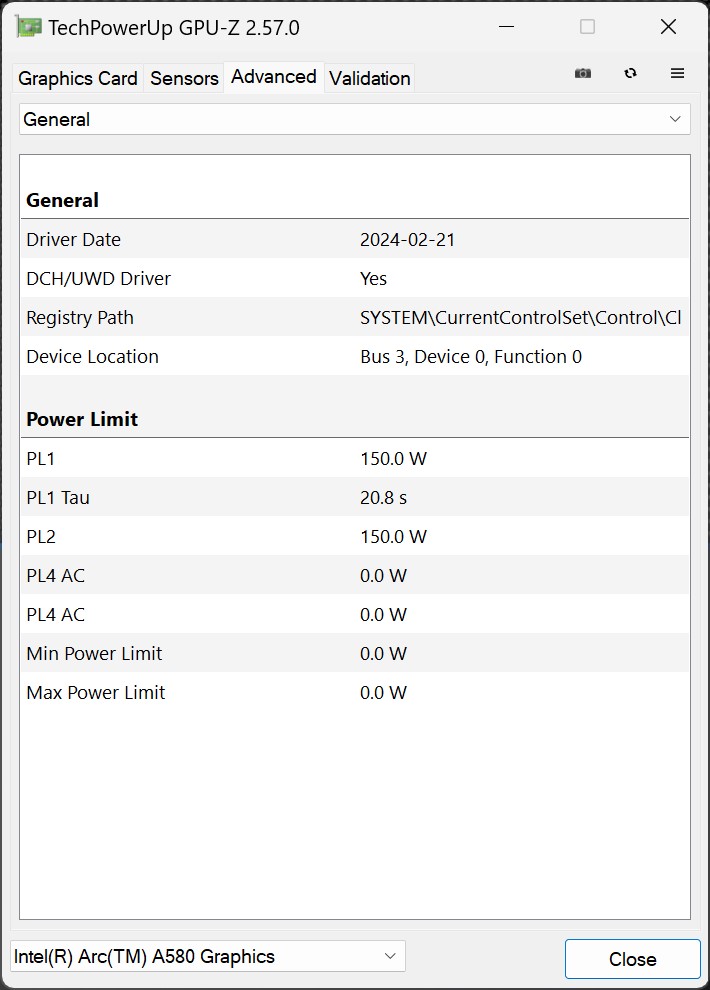Select the Advanced tab

click(273, 77)
